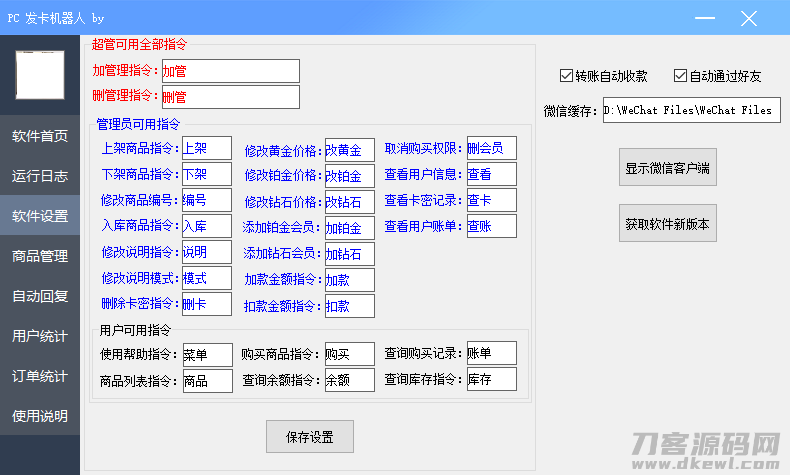790x475 pixels.
Task: Click the 购买商品指令 field
Action: (350, 354)
